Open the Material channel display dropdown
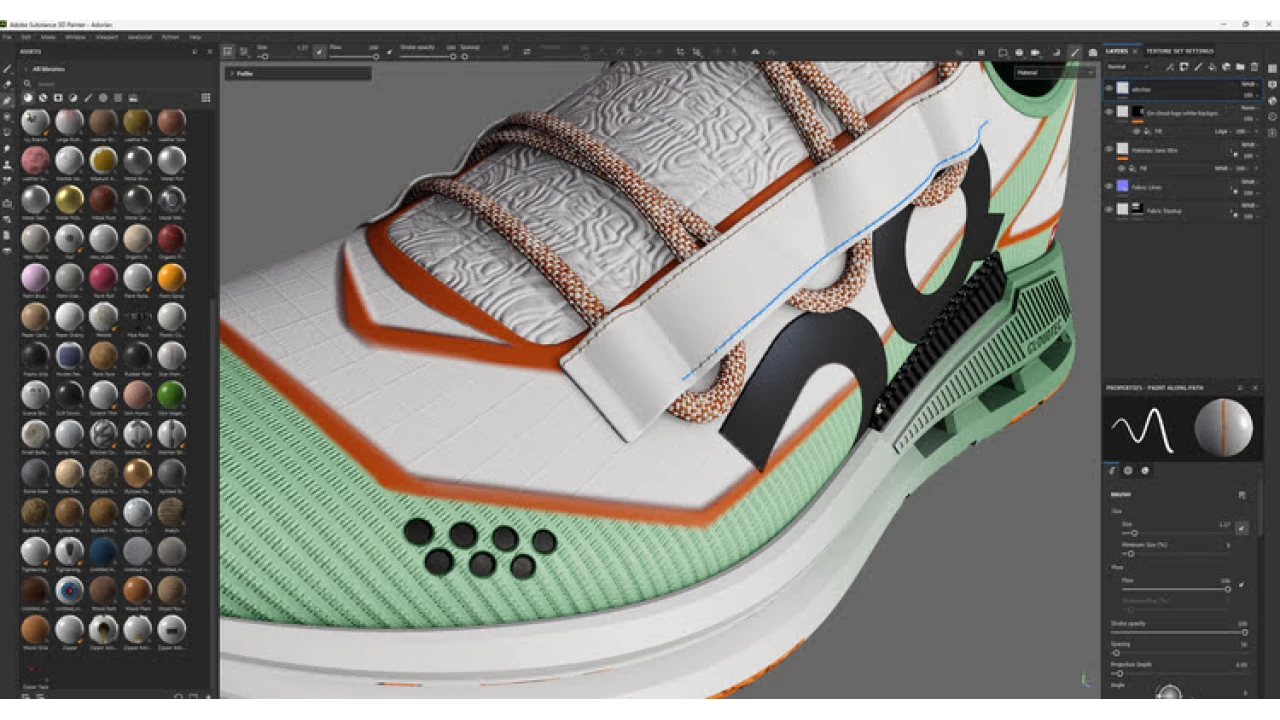Screen dimensions: 1280x720 pos(1053,73)
